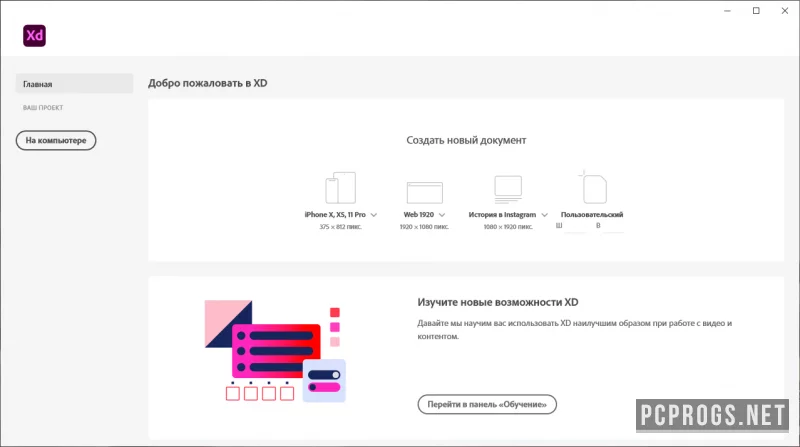Click the Изучите новые возможности XD heading
The height and width of the screenshot is (447, 800).
(498, 302)
